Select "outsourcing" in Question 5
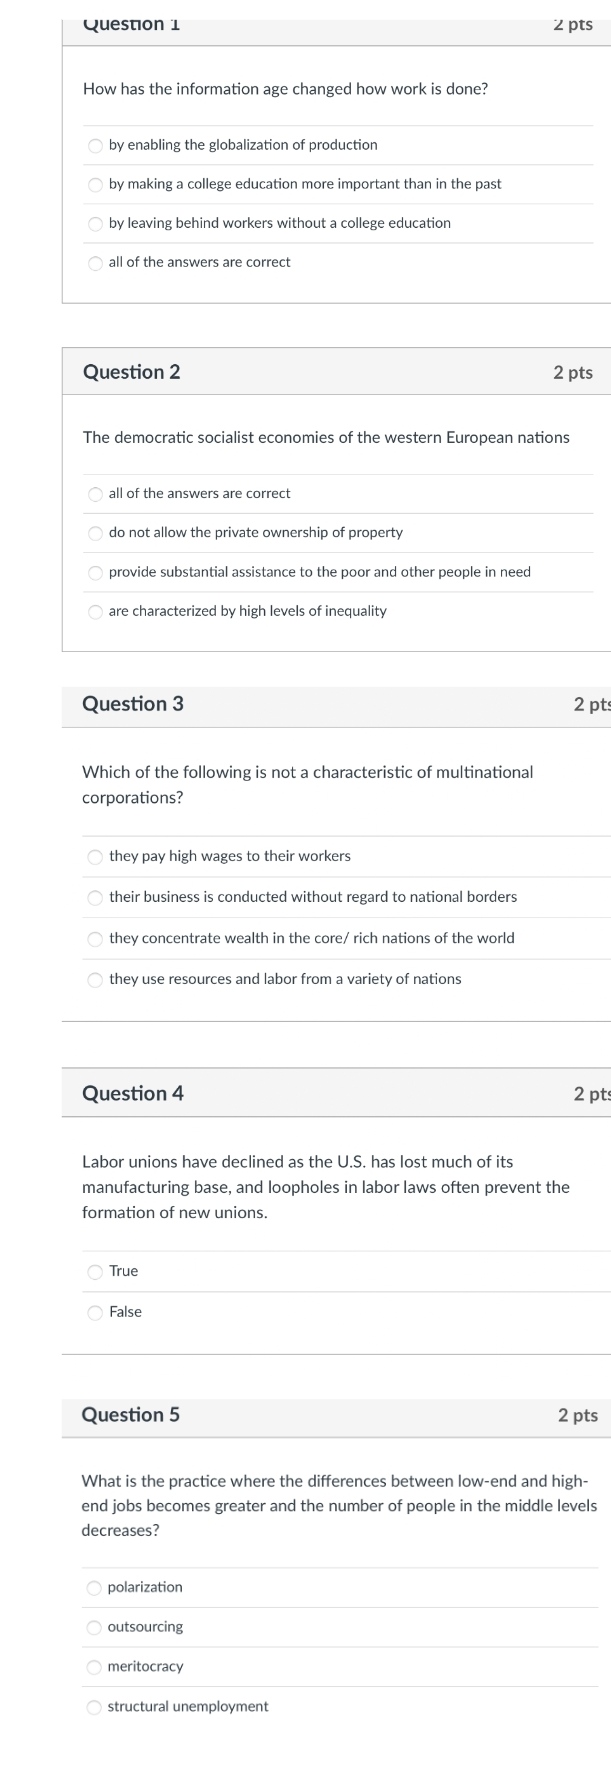Screen dimensions: 611x1786 click(94, 1627)
